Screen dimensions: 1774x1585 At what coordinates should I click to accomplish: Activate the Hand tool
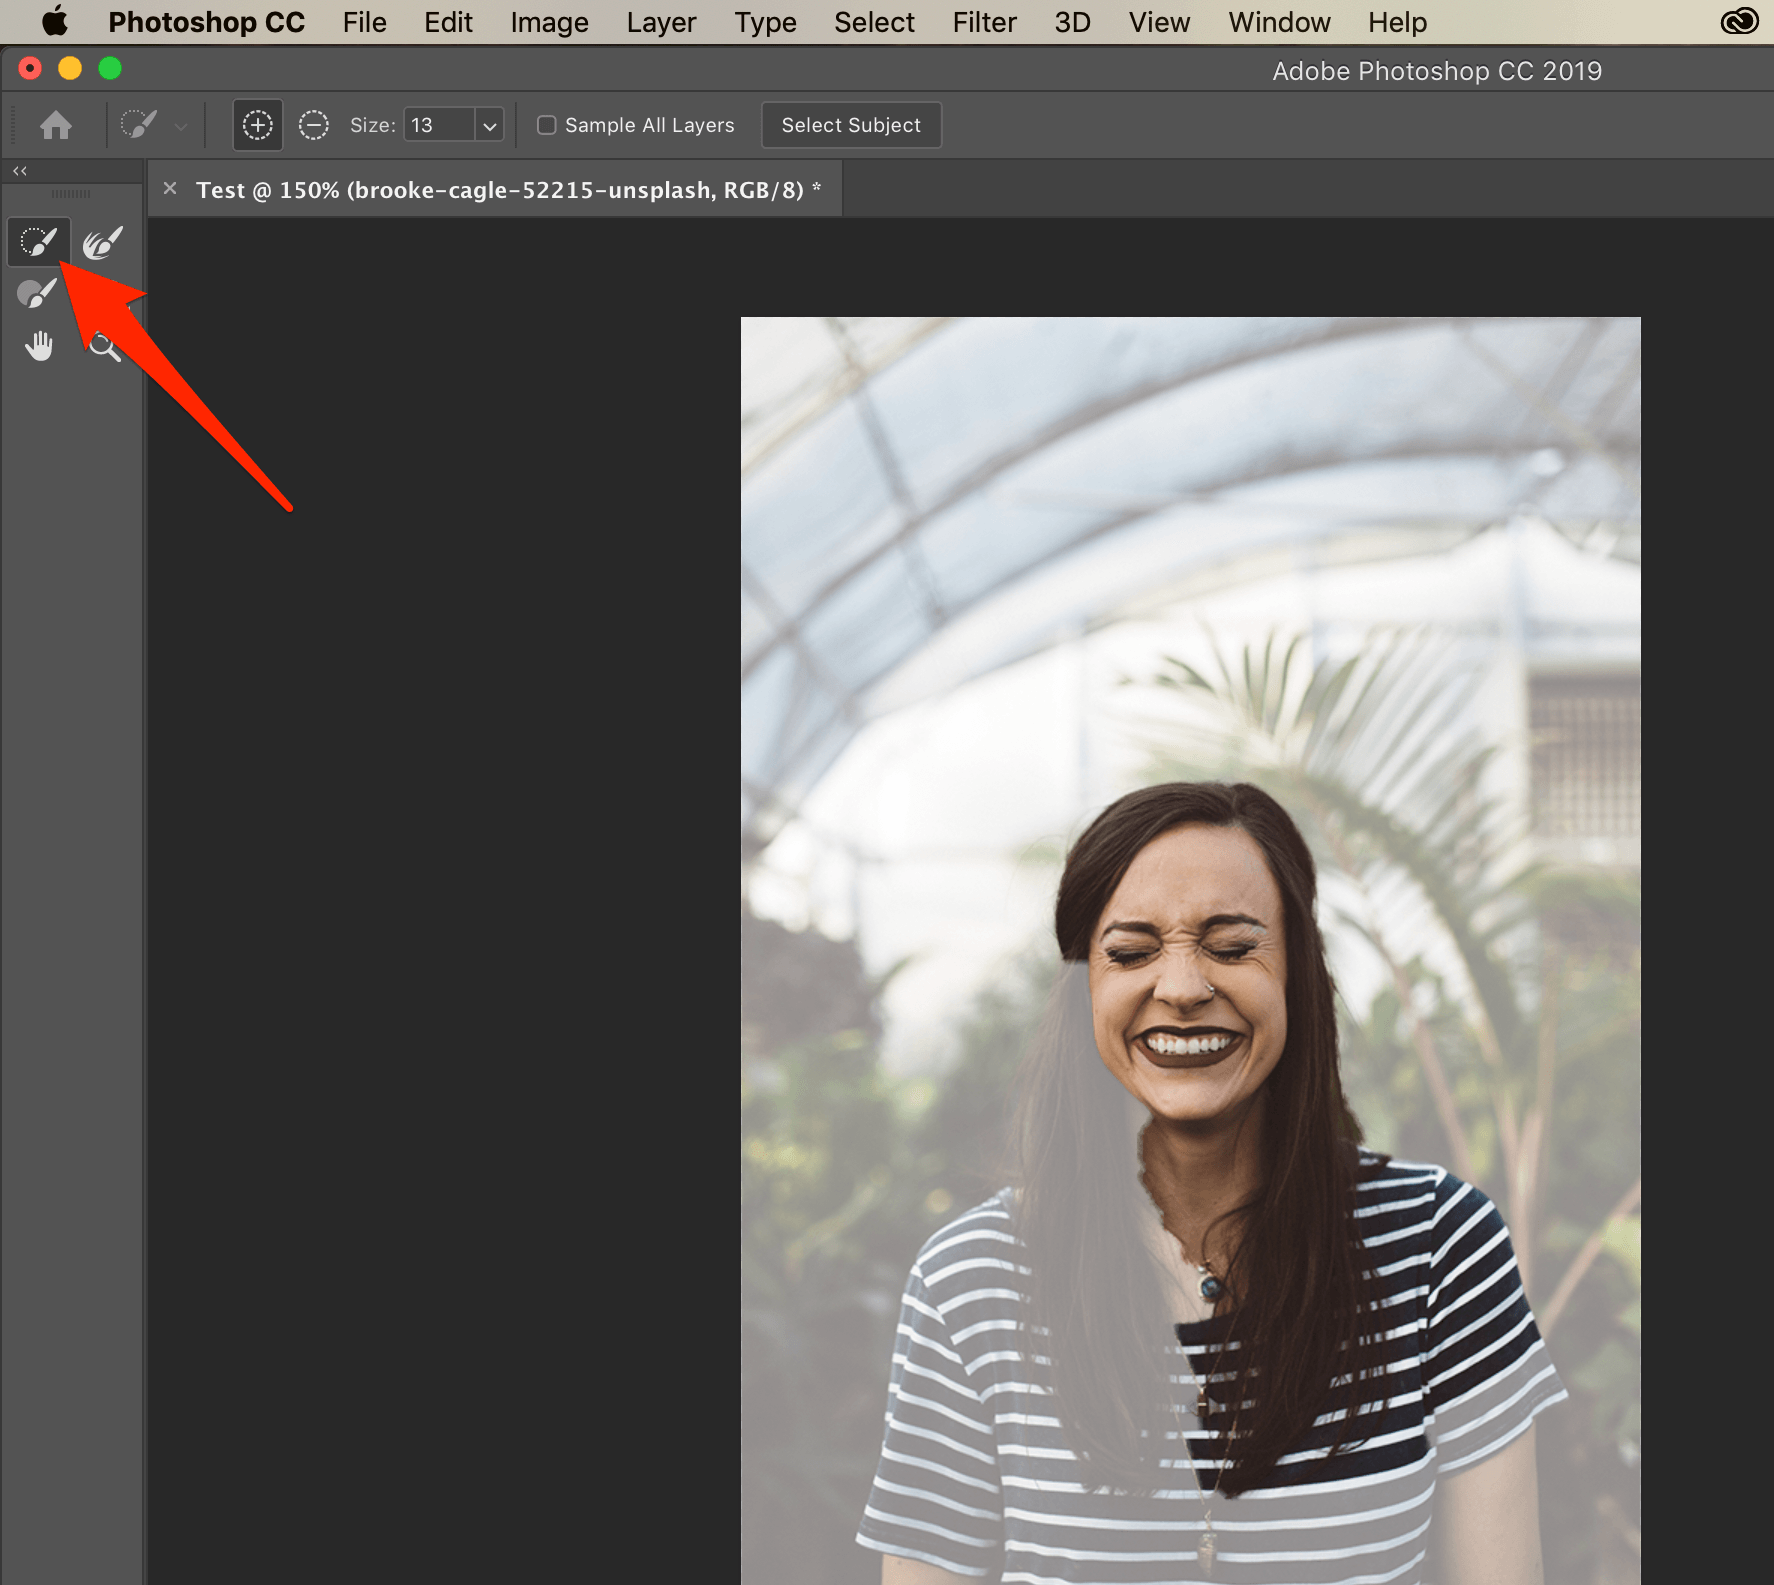(x=39, y=346)
